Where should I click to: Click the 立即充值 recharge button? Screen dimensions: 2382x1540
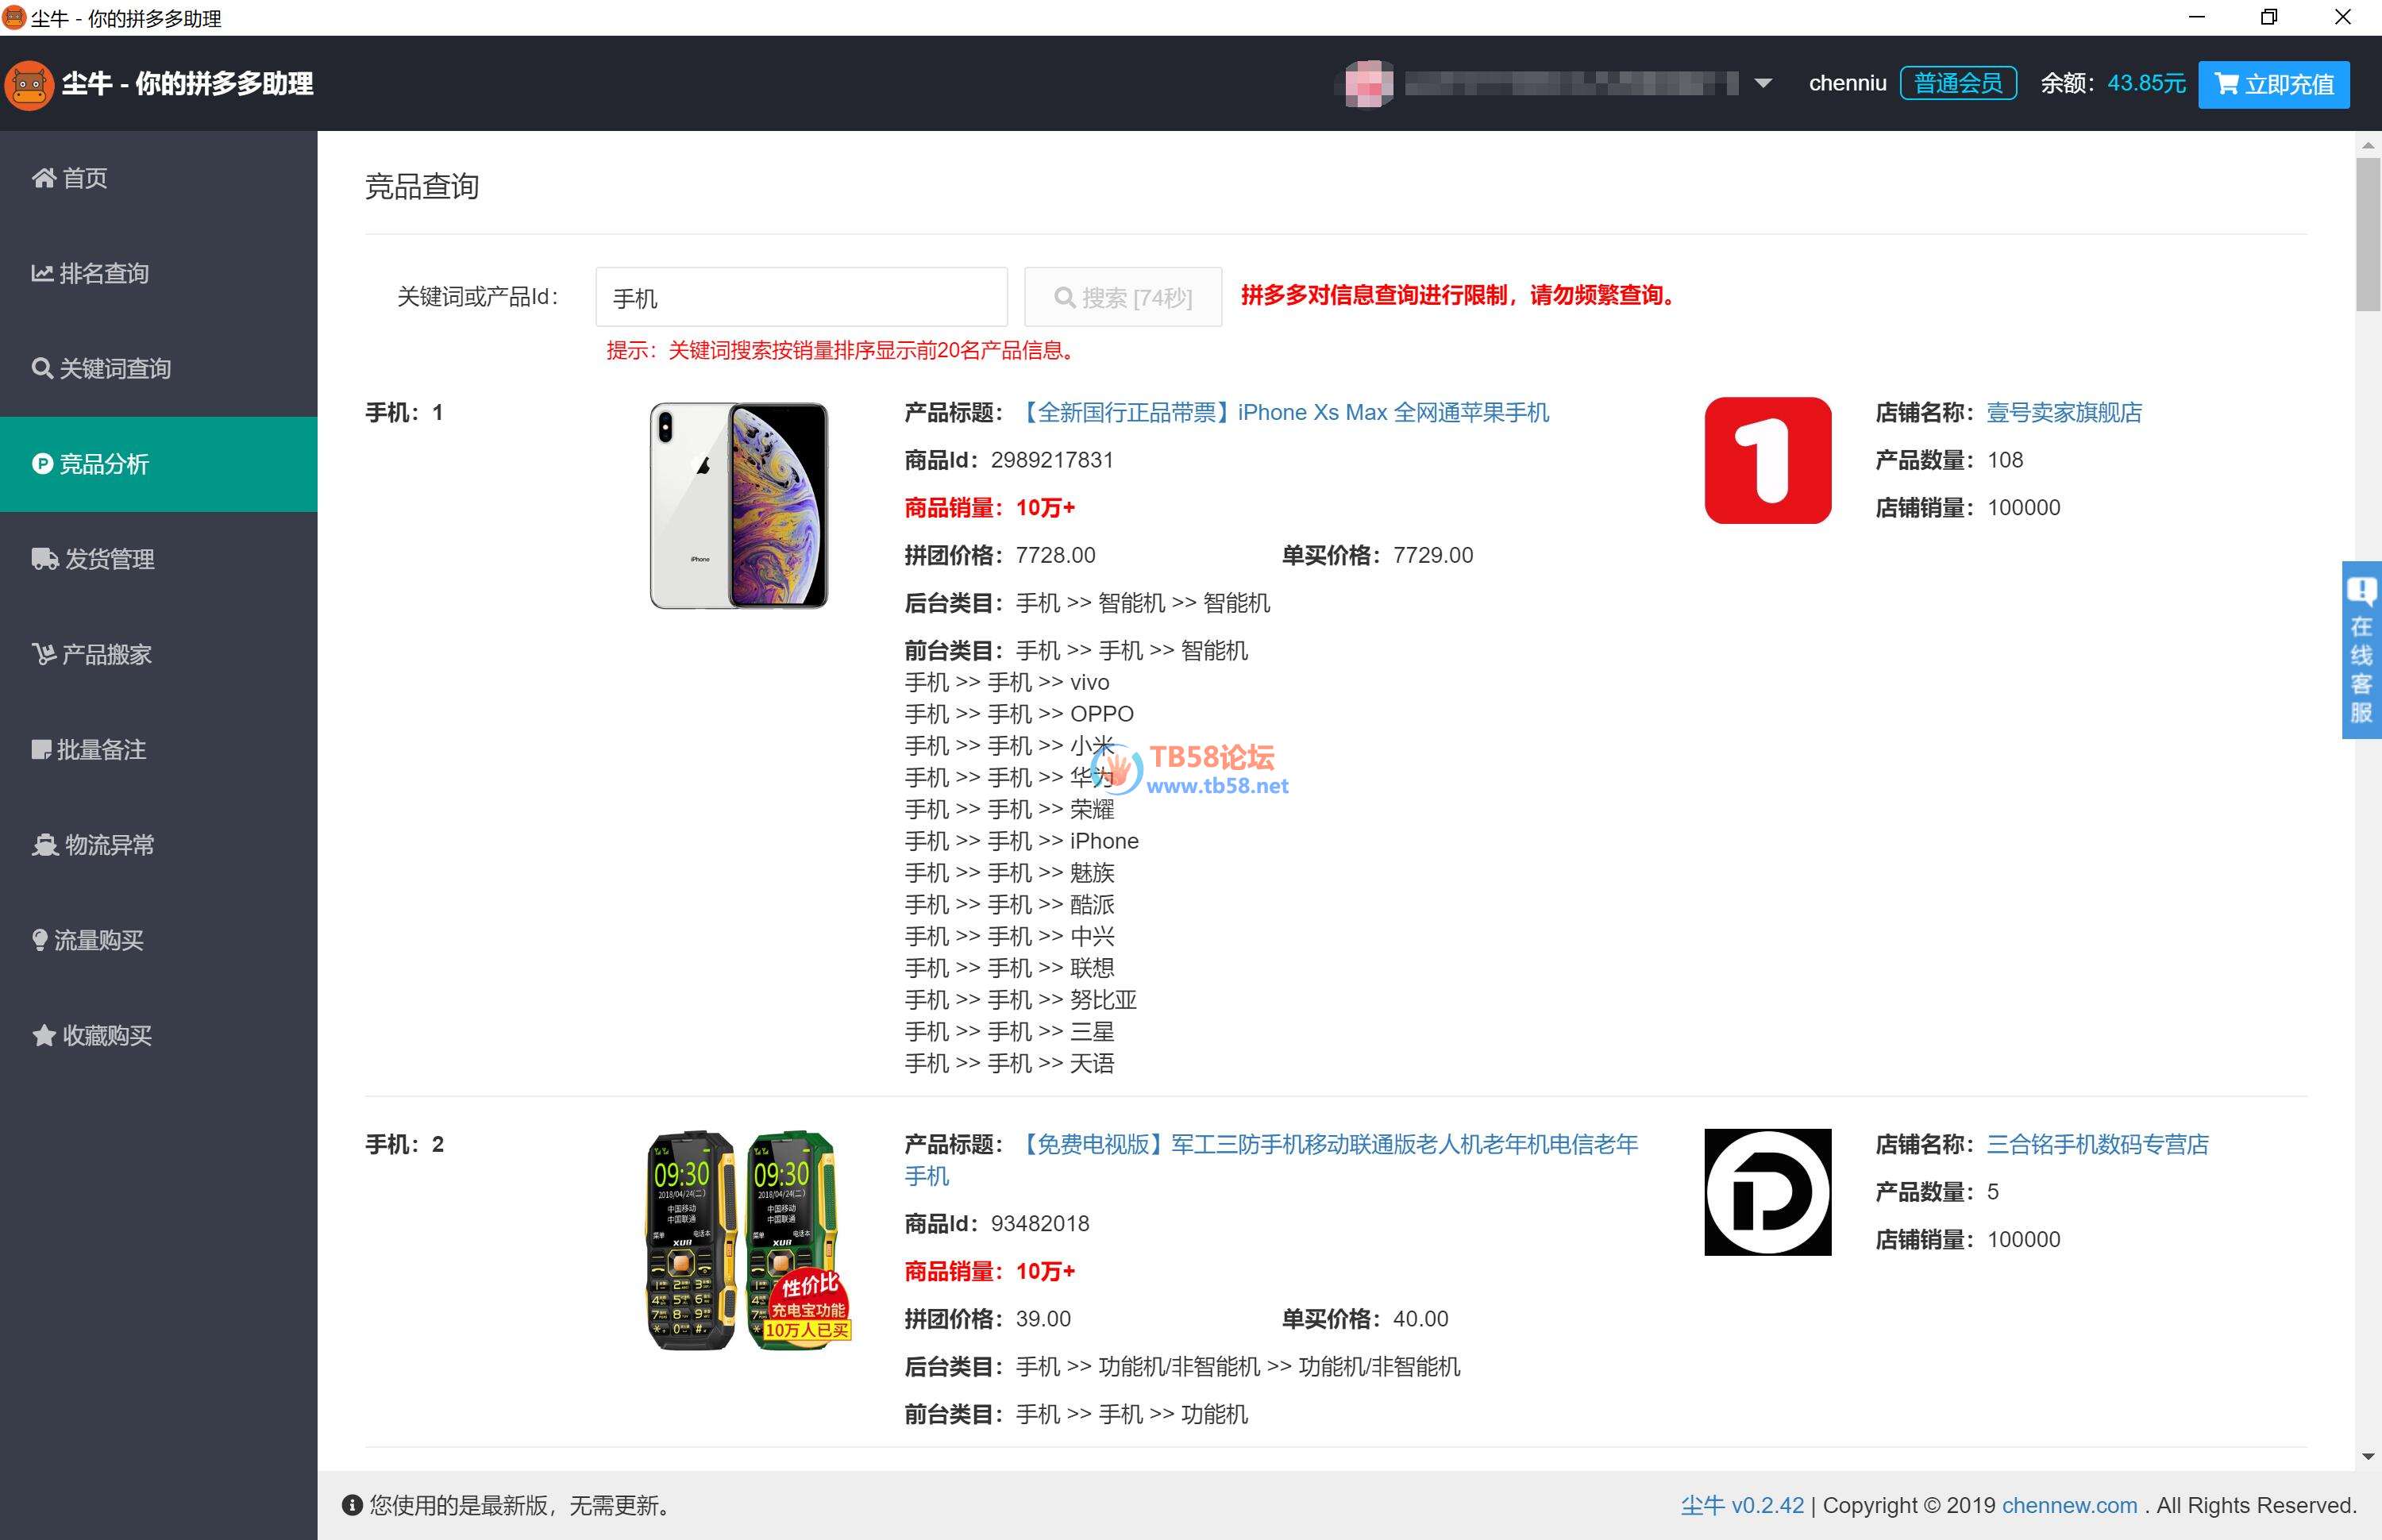2273,84
